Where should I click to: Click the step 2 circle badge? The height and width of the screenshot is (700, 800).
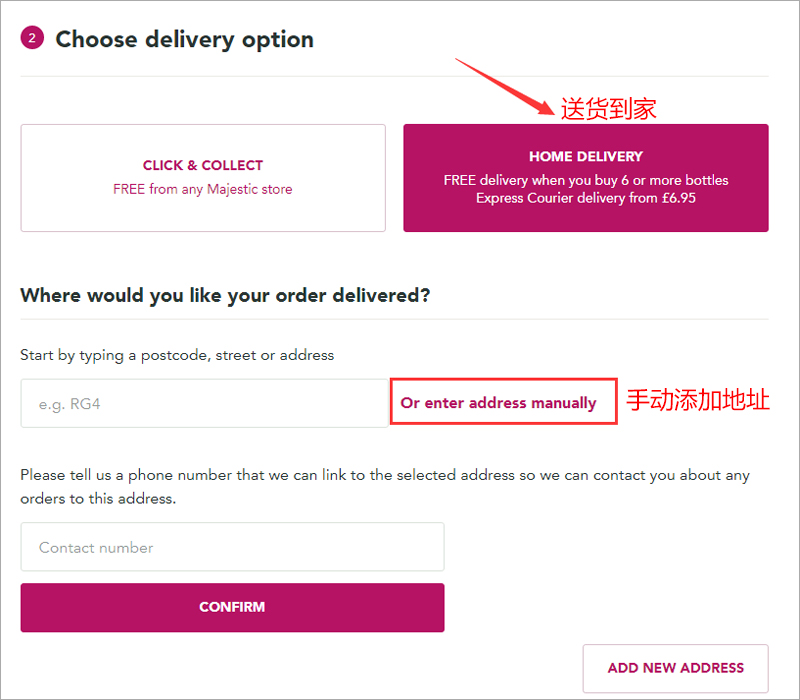coord(32,38)
